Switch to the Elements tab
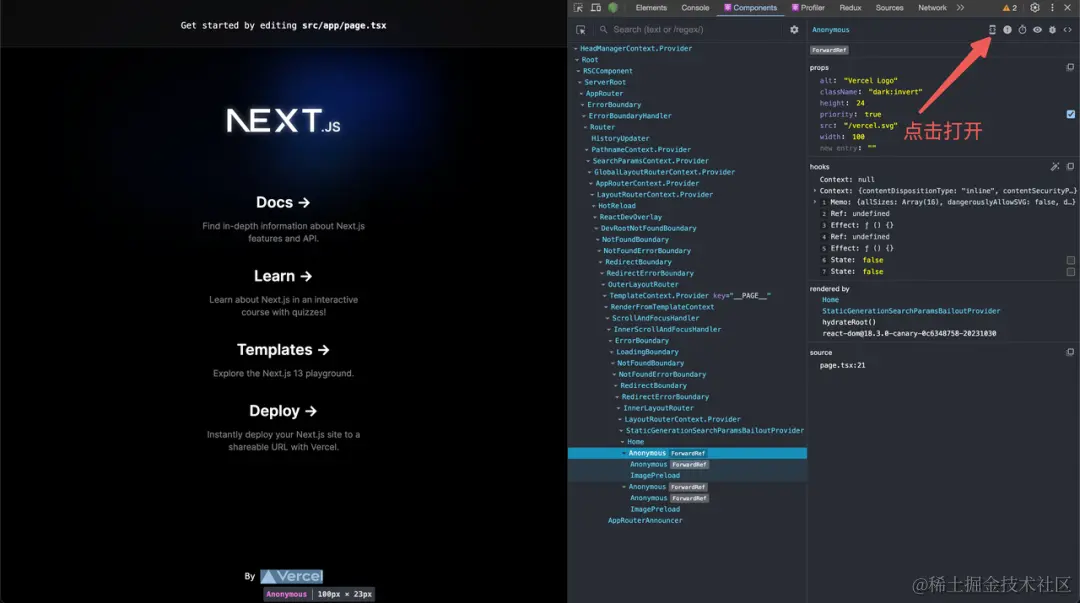 click(x=651, y=8)
